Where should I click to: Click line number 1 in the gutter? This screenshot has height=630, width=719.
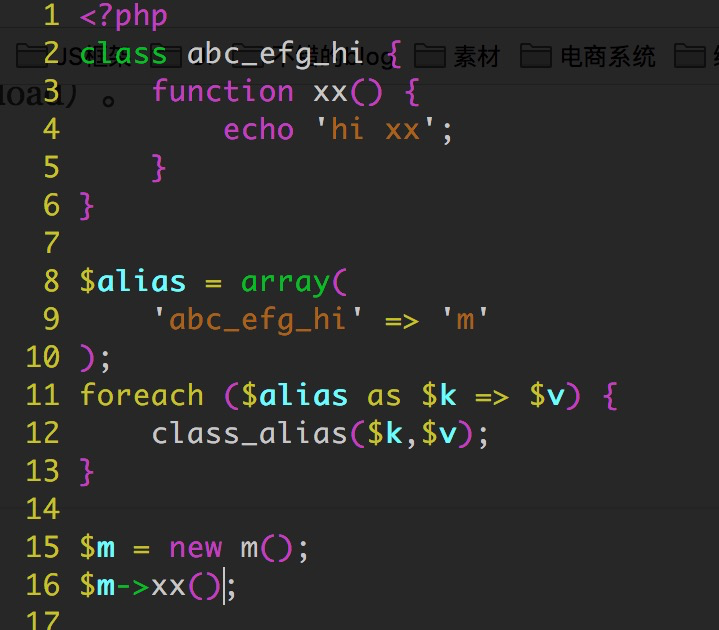50,17
